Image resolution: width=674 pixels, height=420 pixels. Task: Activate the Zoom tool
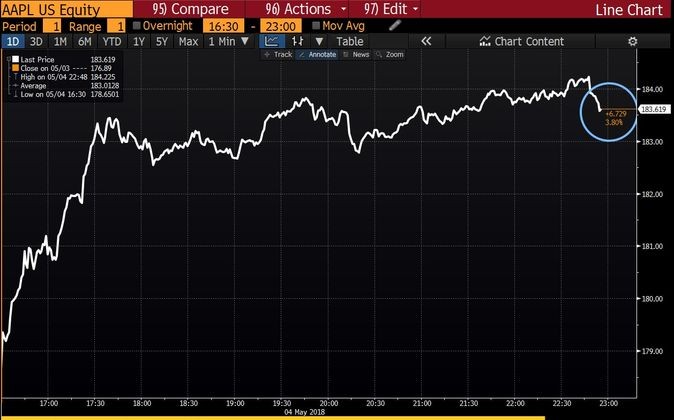391,54
